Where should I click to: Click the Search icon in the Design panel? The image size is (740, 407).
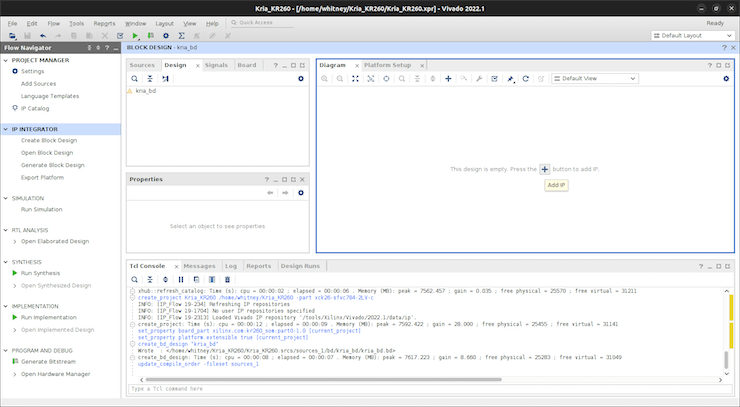136,78
